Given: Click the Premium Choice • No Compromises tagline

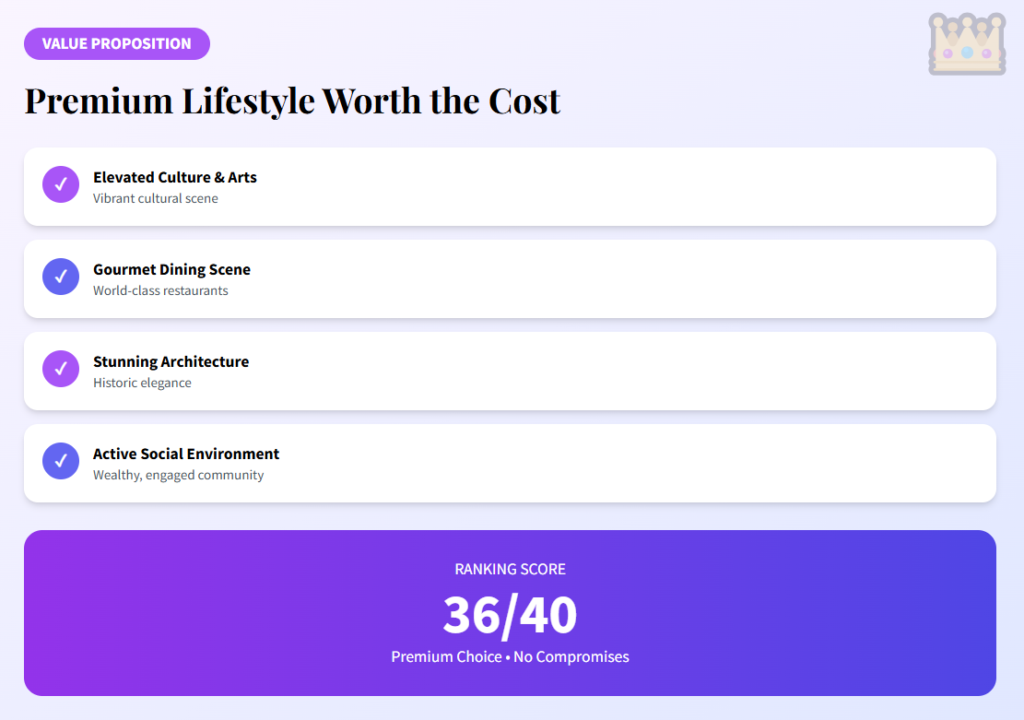Looking at the screenshot, I should [510, 657].
